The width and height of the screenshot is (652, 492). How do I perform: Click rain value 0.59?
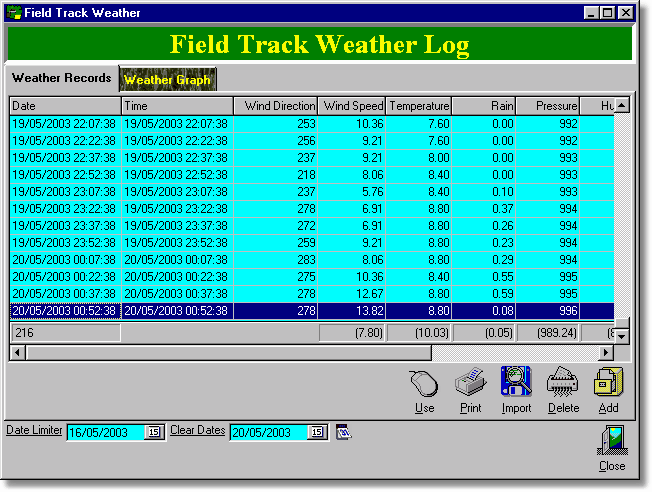coord(503,294)
